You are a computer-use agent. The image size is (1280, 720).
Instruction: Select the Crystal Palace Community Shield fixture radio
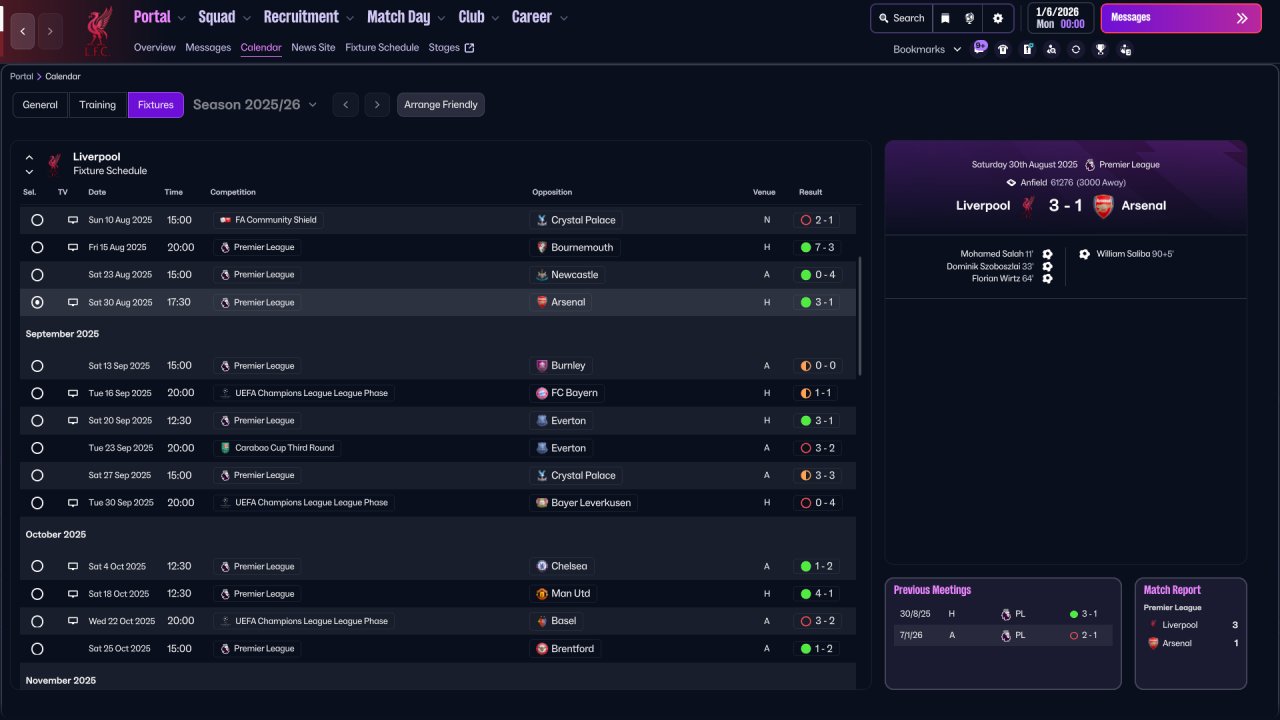pos(37,220)
